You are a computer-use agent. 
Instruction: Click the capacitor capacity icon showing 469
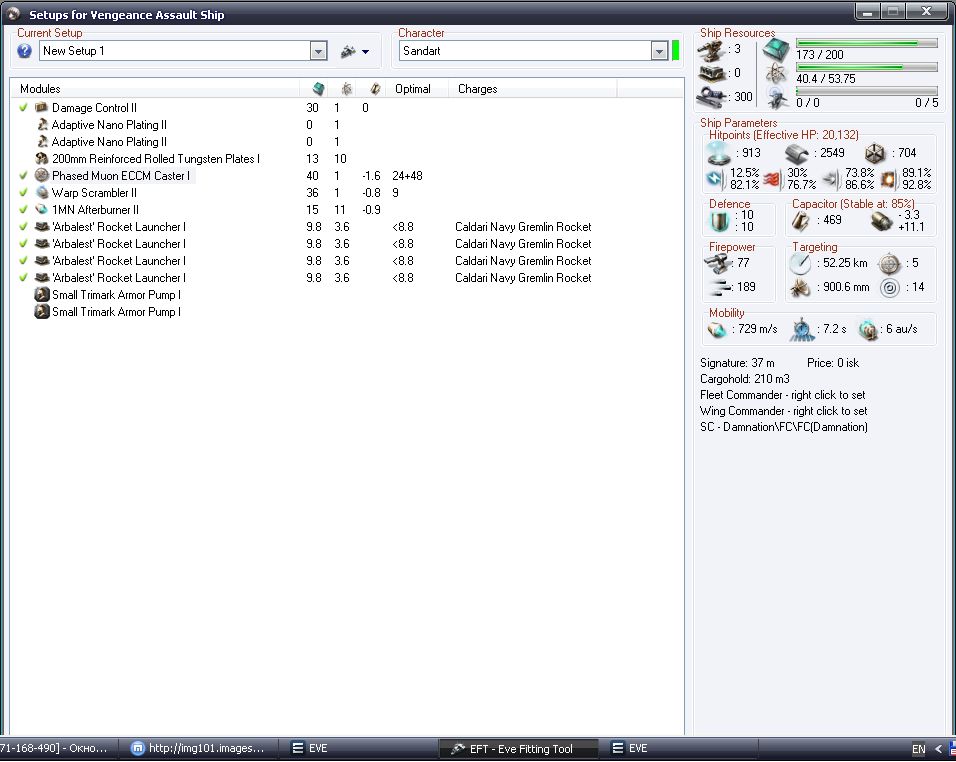[800, 221]
